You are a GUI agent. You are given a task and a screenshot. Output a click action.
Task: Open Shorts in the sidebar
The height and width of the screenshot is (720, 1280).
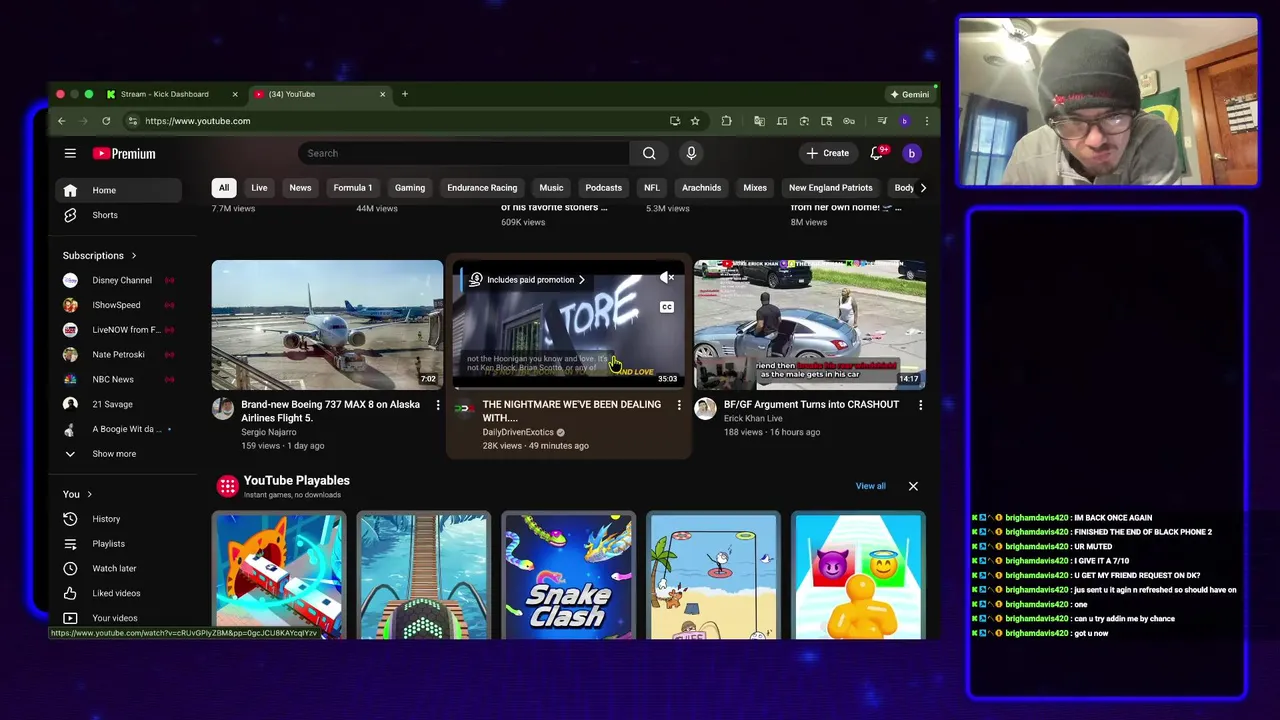[119, 215]
